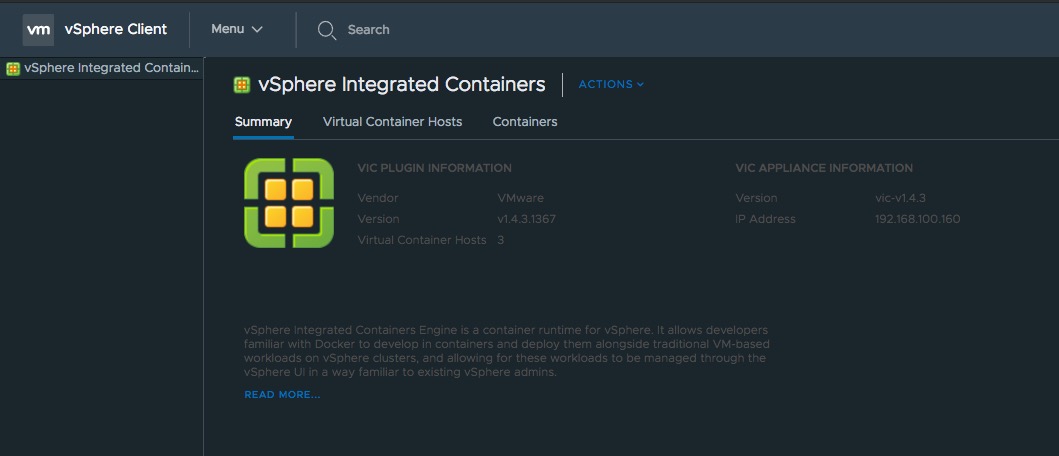This screenshot has height=456, width=1059.
Task: Click the READ MORE link
Action: pyautogui.click(x=282, y=395)
